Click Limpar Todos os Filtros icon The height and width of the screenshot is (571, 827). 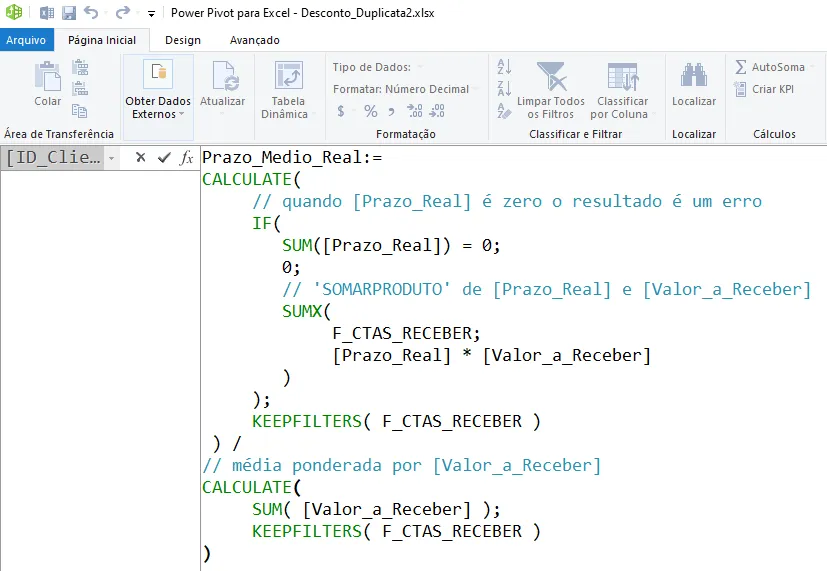[551, 76]
